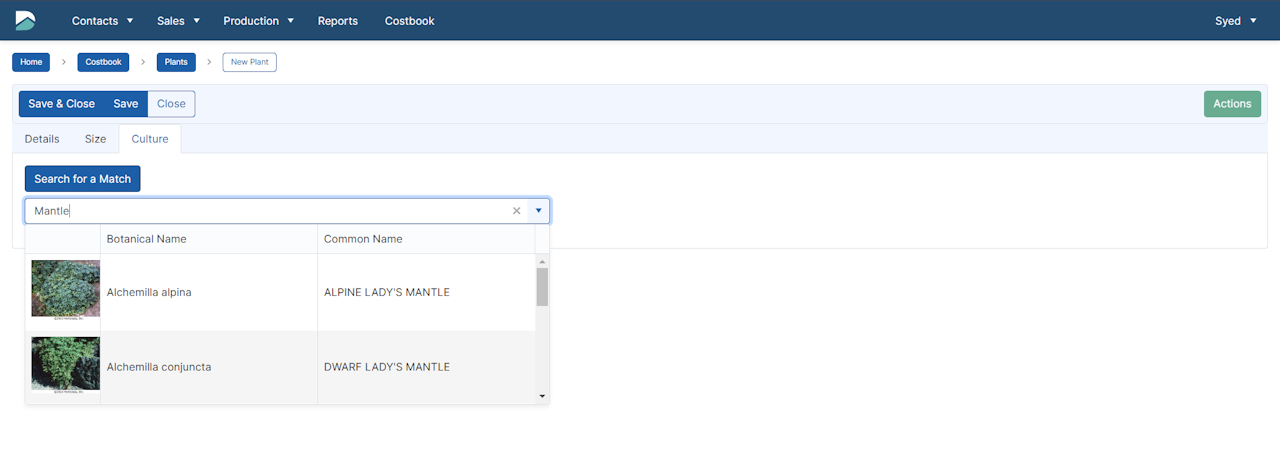Clear the Mantle search text

click(517, 211)
